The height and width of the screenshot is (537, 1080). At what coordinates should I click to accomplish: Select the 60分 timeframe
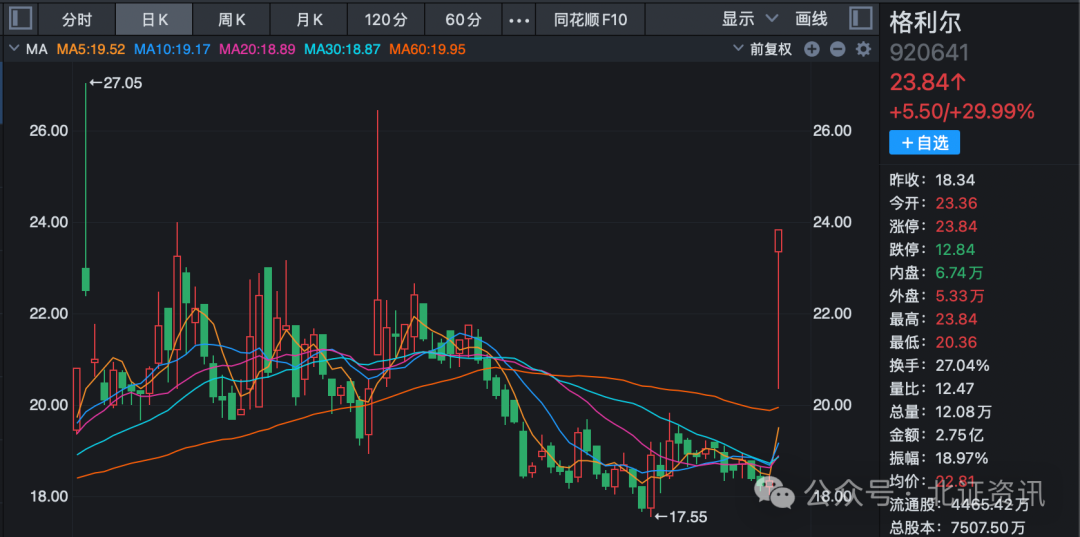pos(463,19)
